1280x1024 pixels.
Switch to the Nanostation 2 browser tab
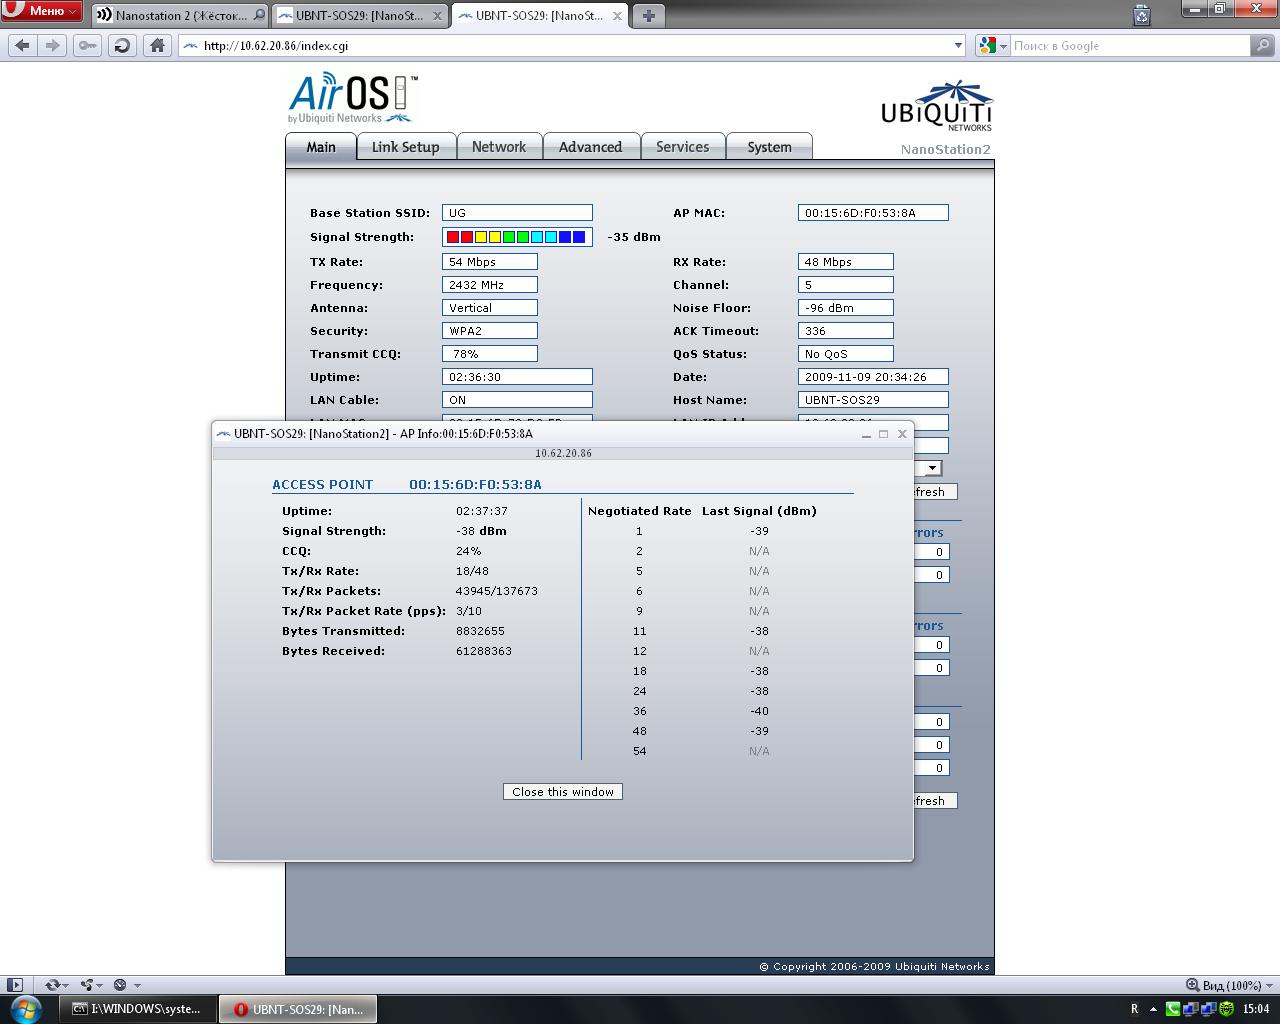(175, 15)
